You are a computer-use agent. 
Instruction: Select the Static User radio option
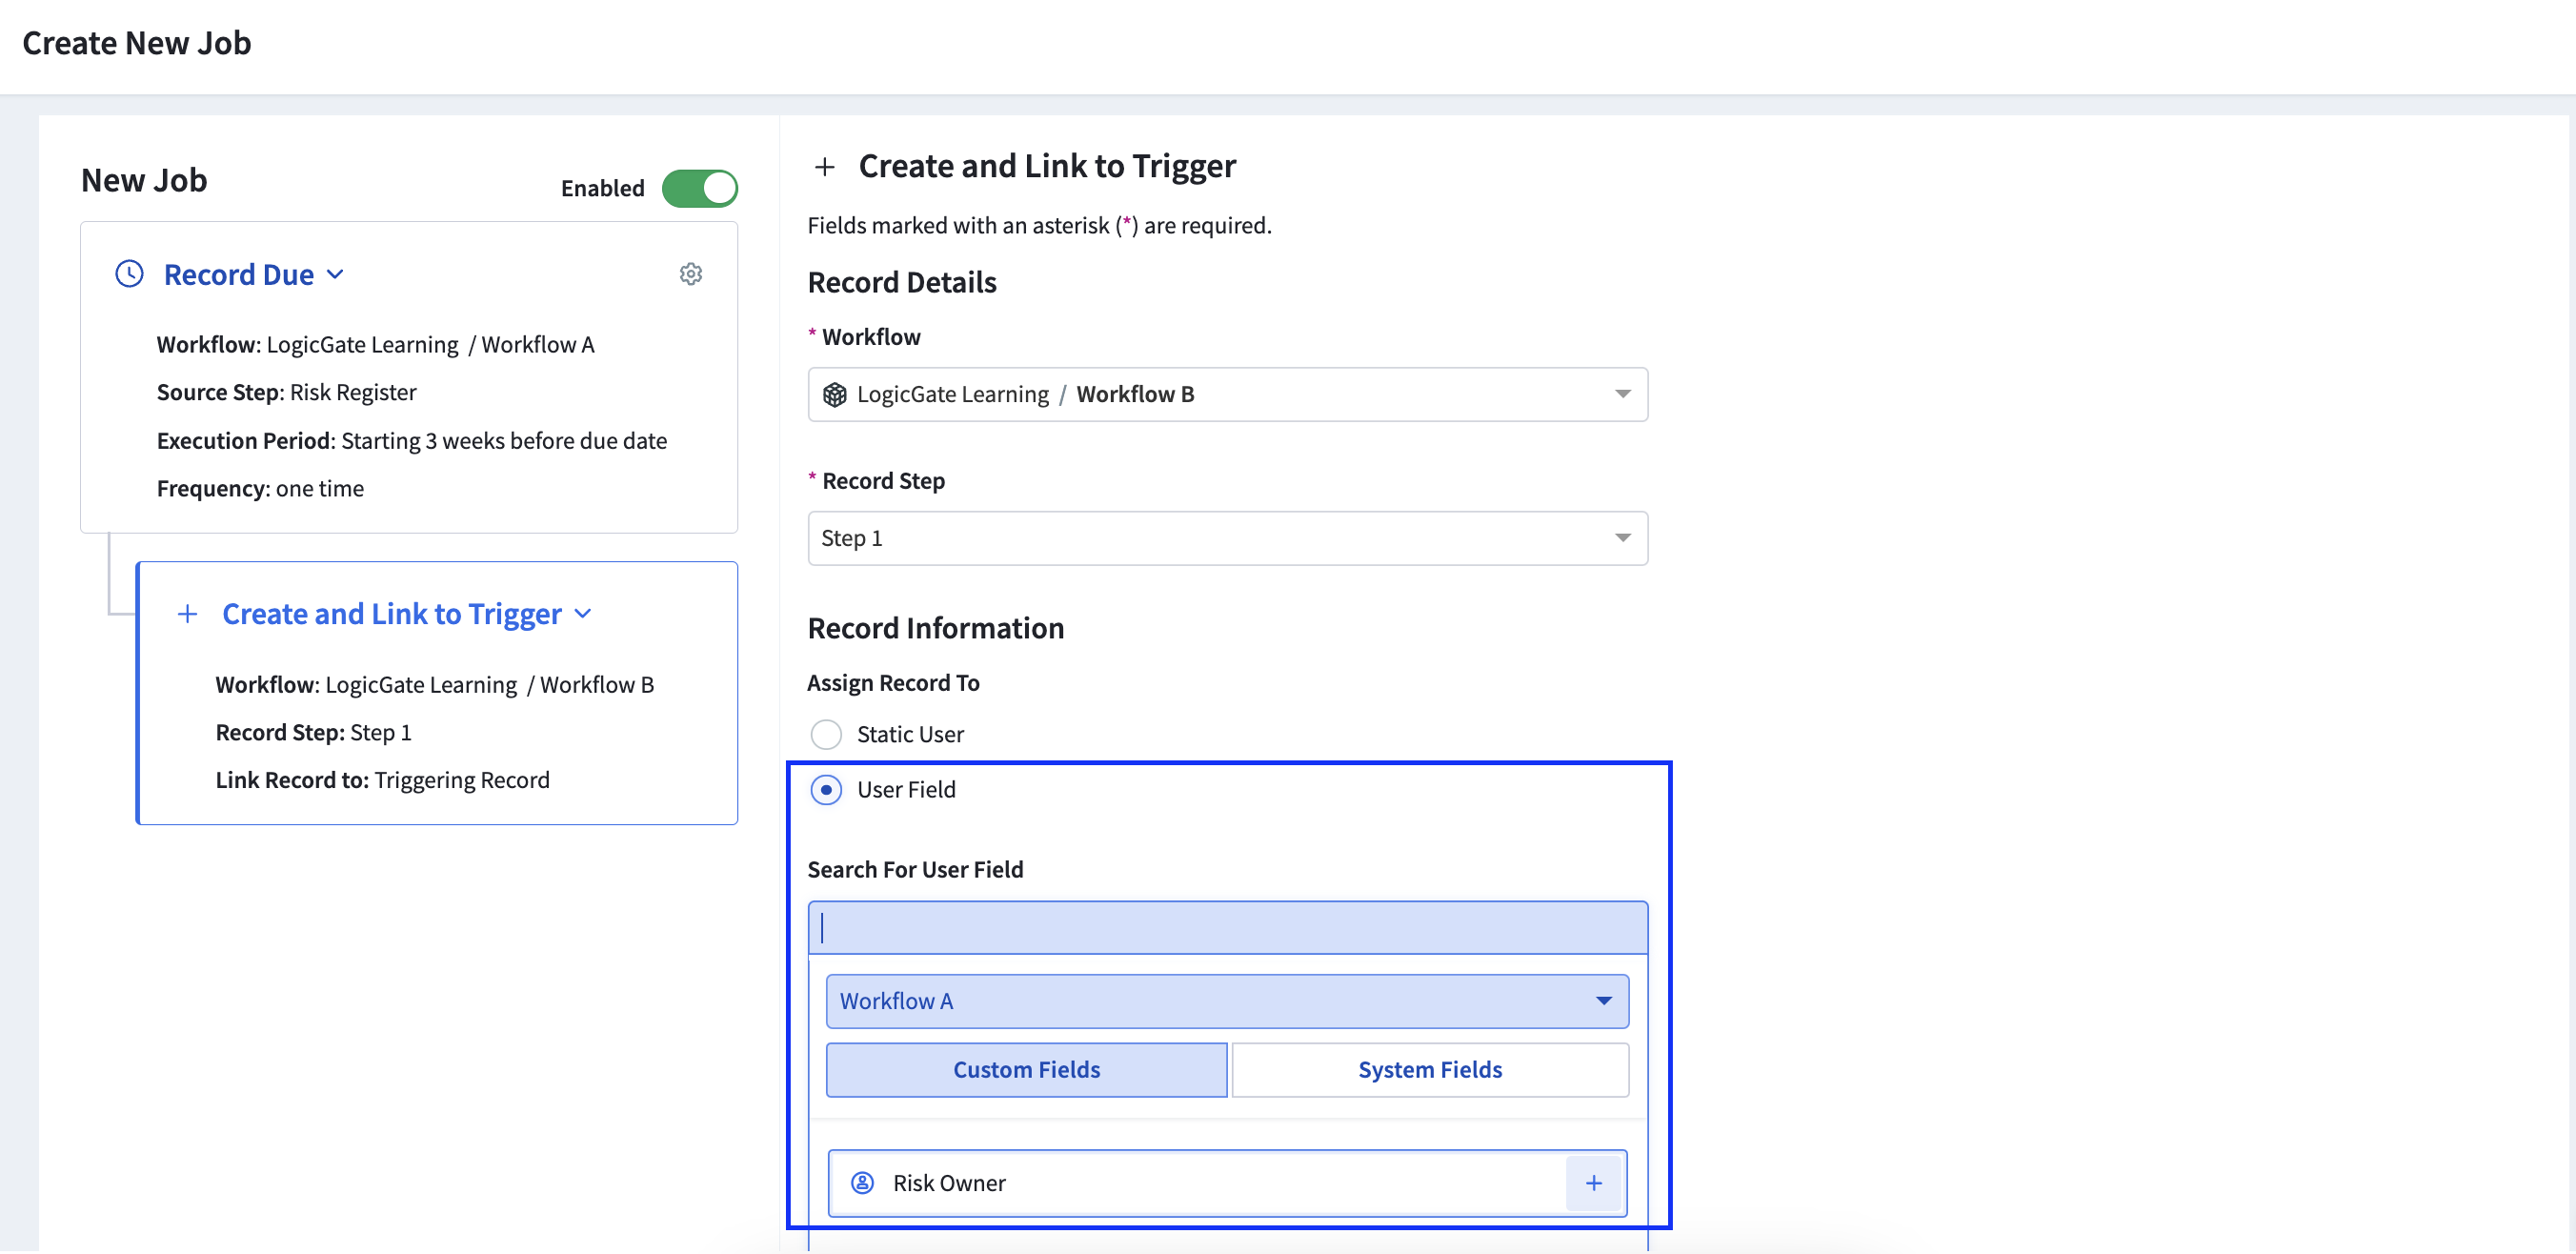pyautogui.click(x=826, y=734)
